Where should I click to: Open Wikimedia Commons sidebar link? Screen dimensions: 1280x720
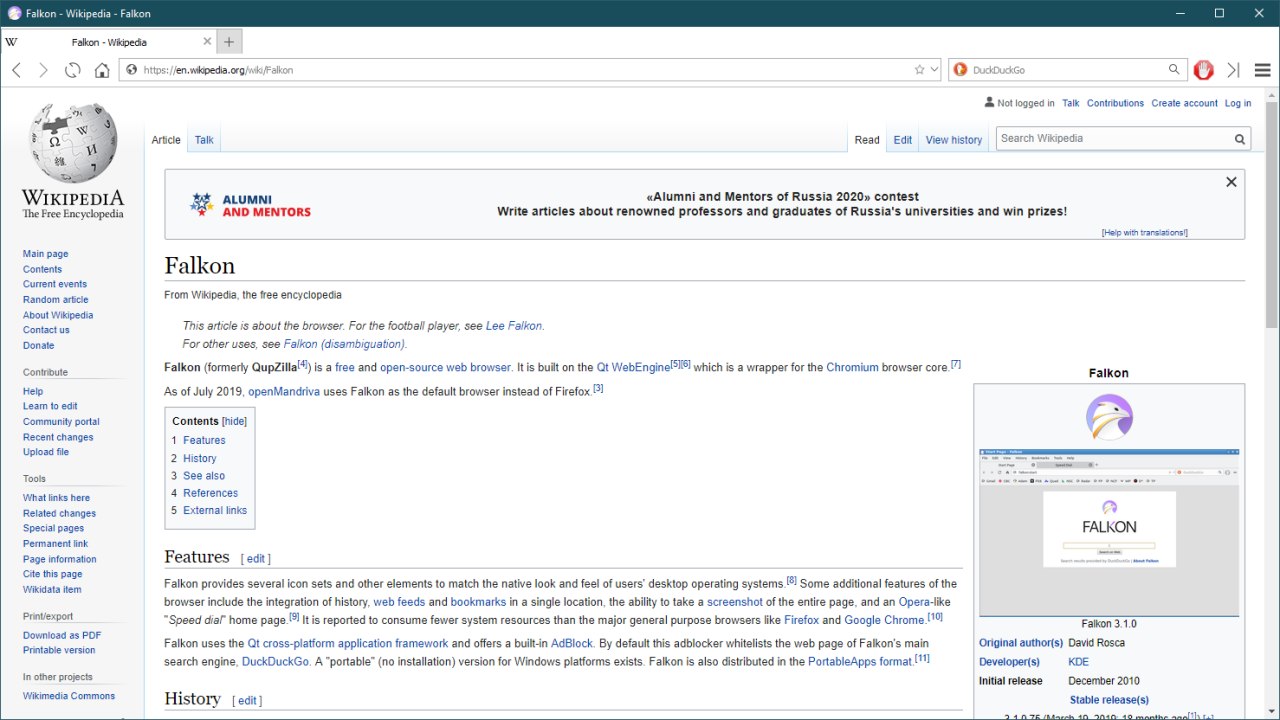(x=69, y=696)
